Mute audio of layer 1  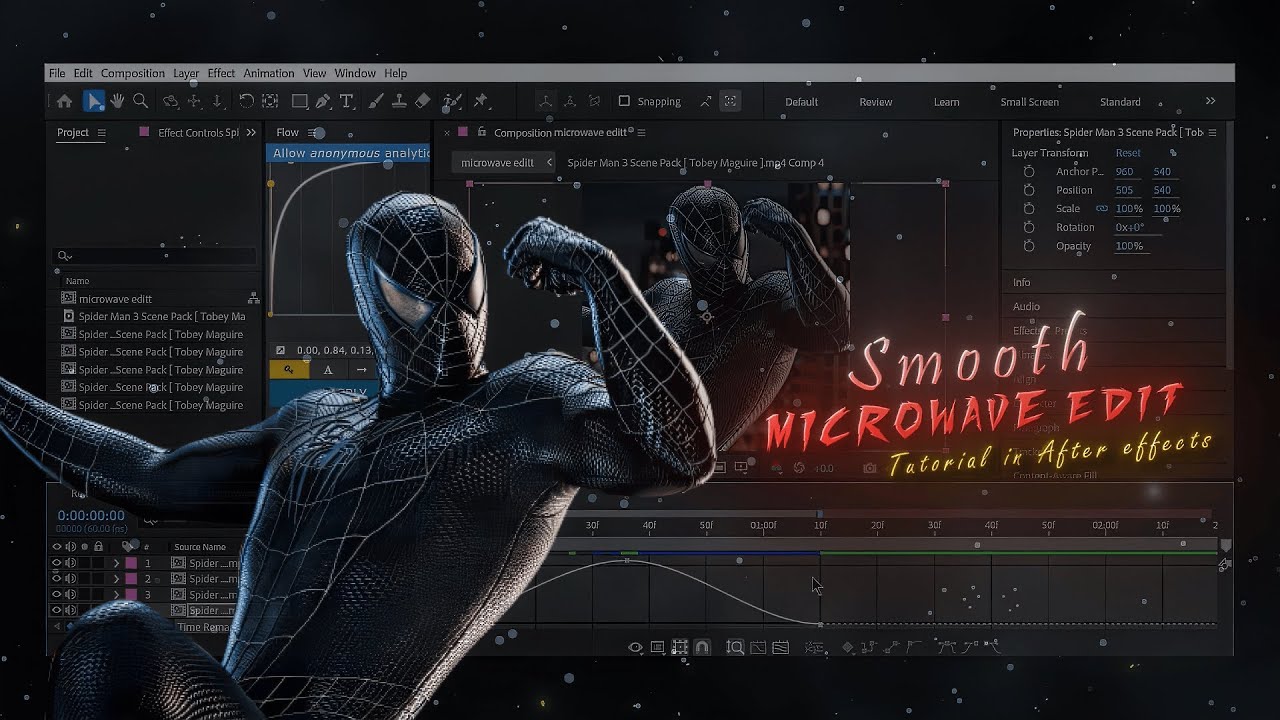click(71, 563)
